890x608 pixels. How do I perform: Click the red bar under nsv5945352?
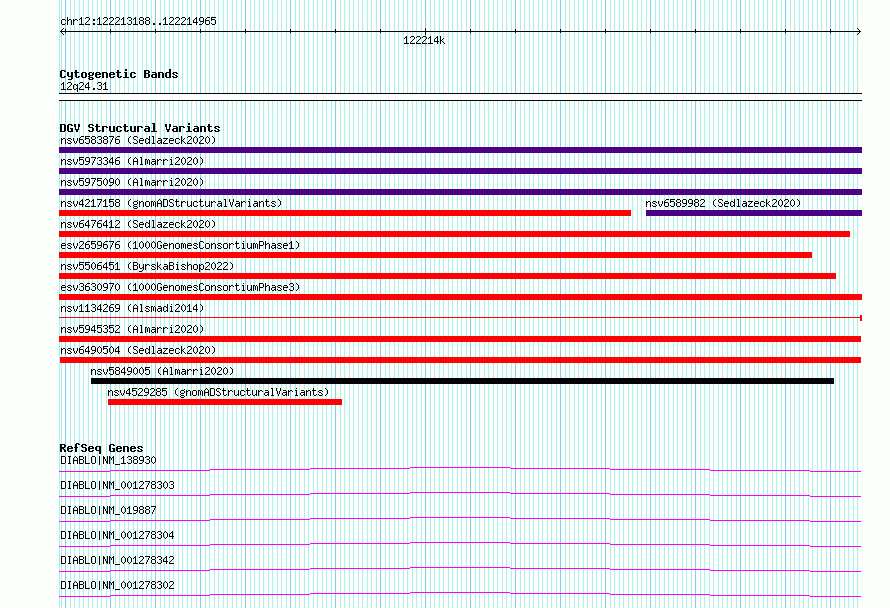point(460,339)
